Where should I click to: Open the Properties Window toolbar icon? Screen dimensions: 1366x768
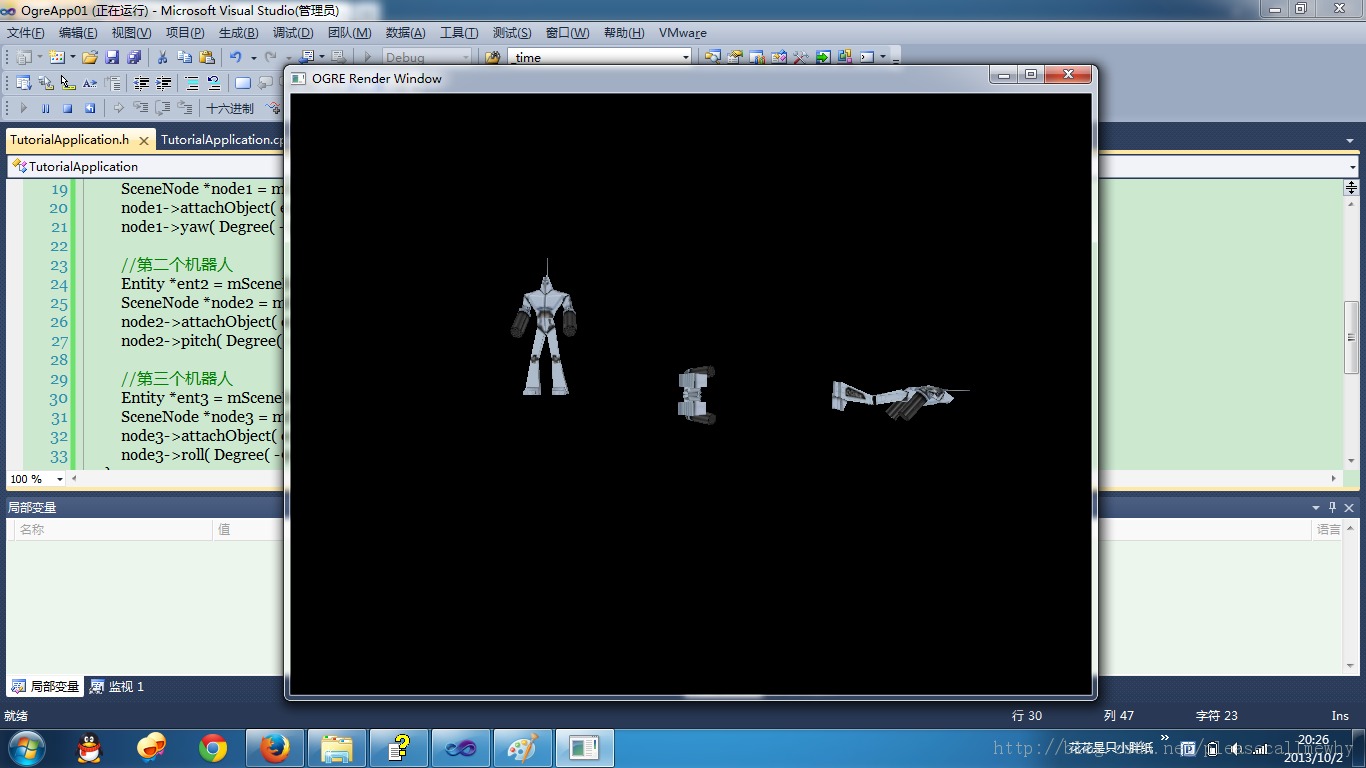(735, 57)
